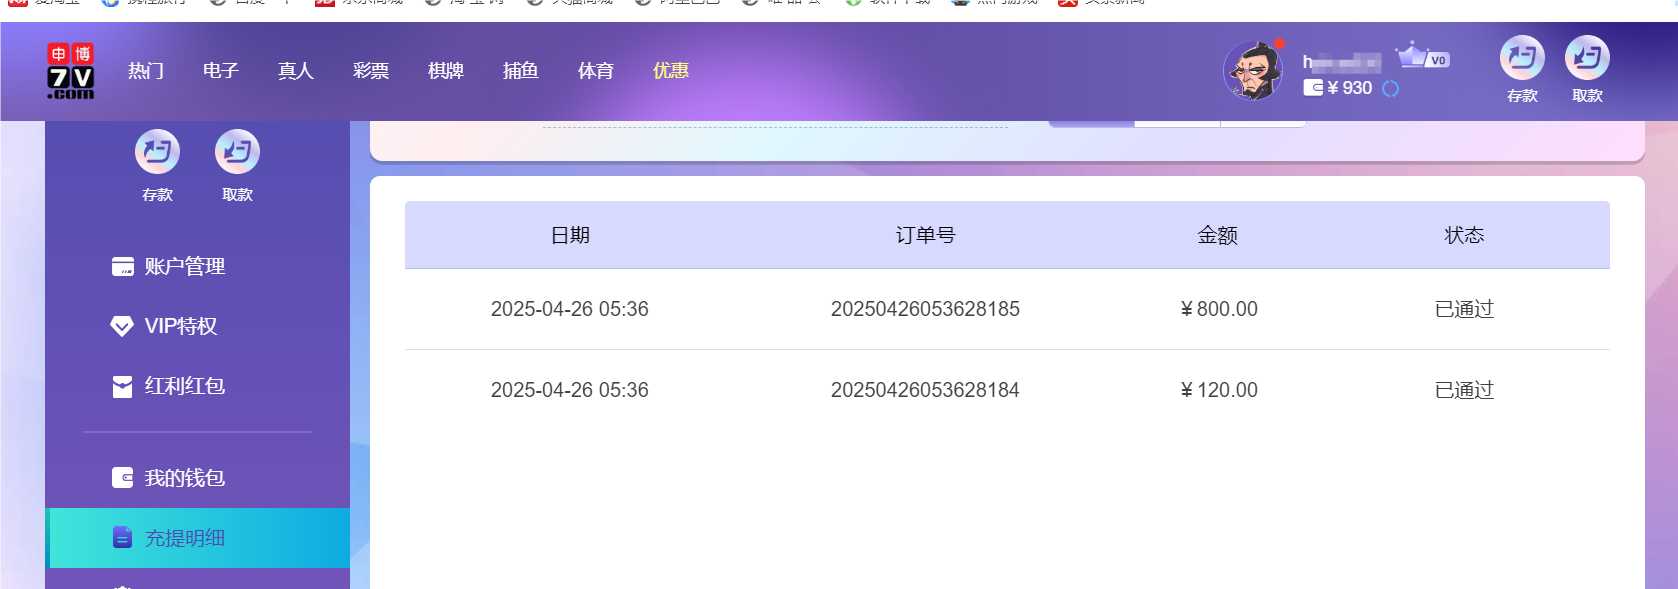Open the 彩票 lottery menu
1678x589 pixels.
pyautogui.click(x=371, y=71)
